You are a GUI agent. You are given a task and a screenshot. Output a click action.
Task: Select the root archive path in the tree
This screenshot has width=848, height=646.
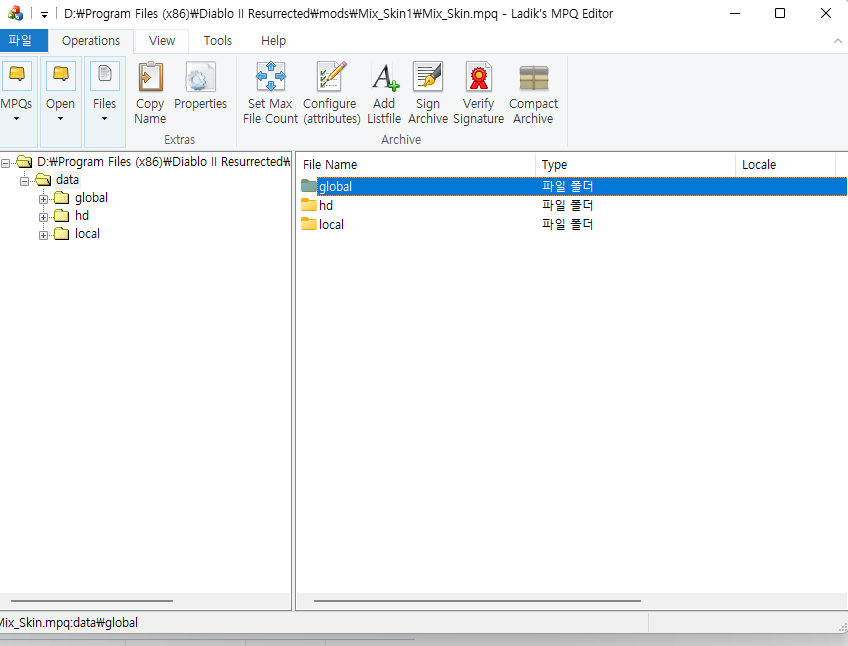coord(163,162)
